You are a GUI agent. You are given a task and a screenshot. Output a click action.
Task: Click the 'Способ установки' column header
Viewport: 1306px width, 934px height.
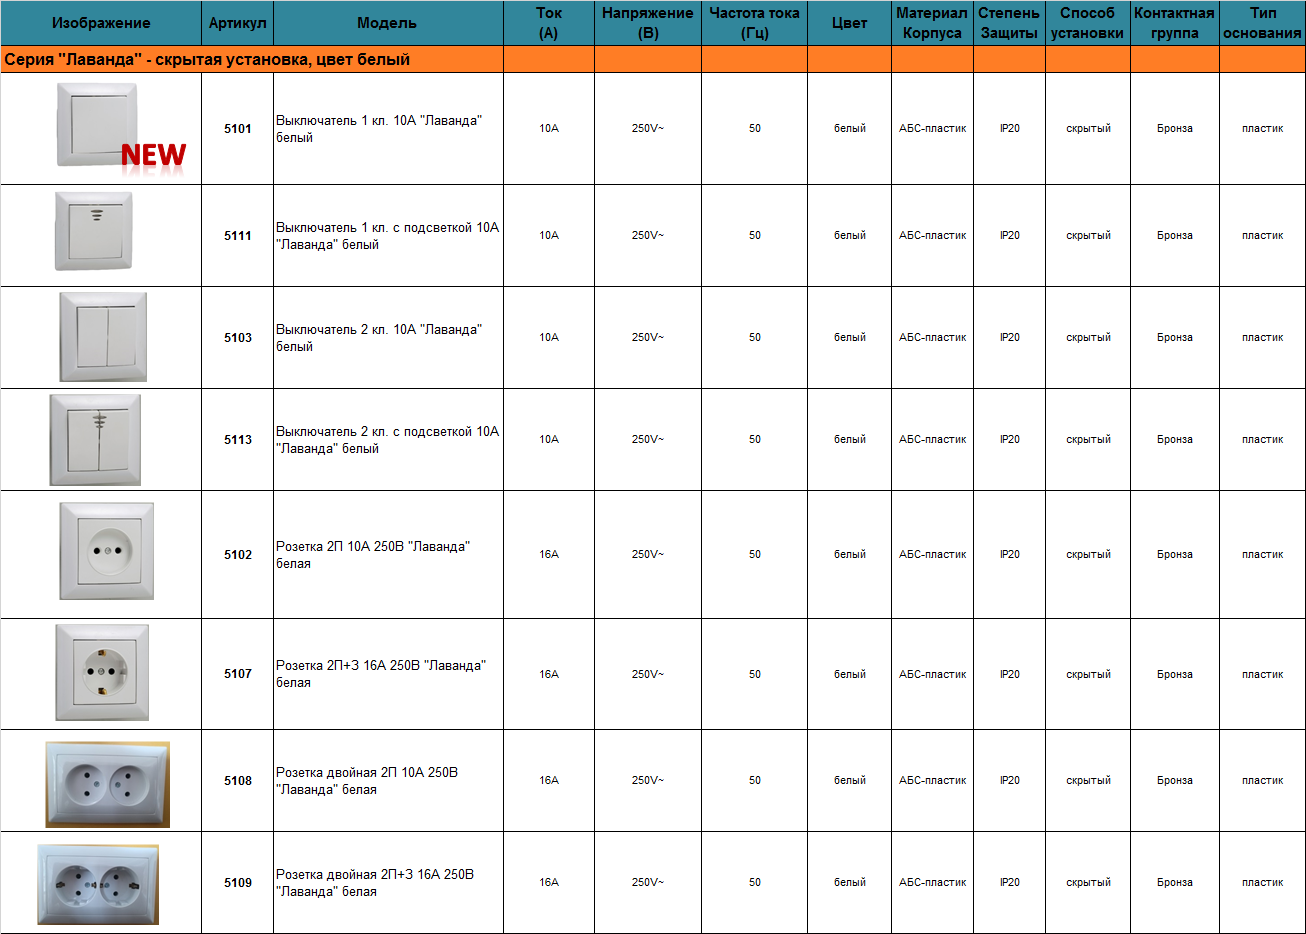[1088, 23]
